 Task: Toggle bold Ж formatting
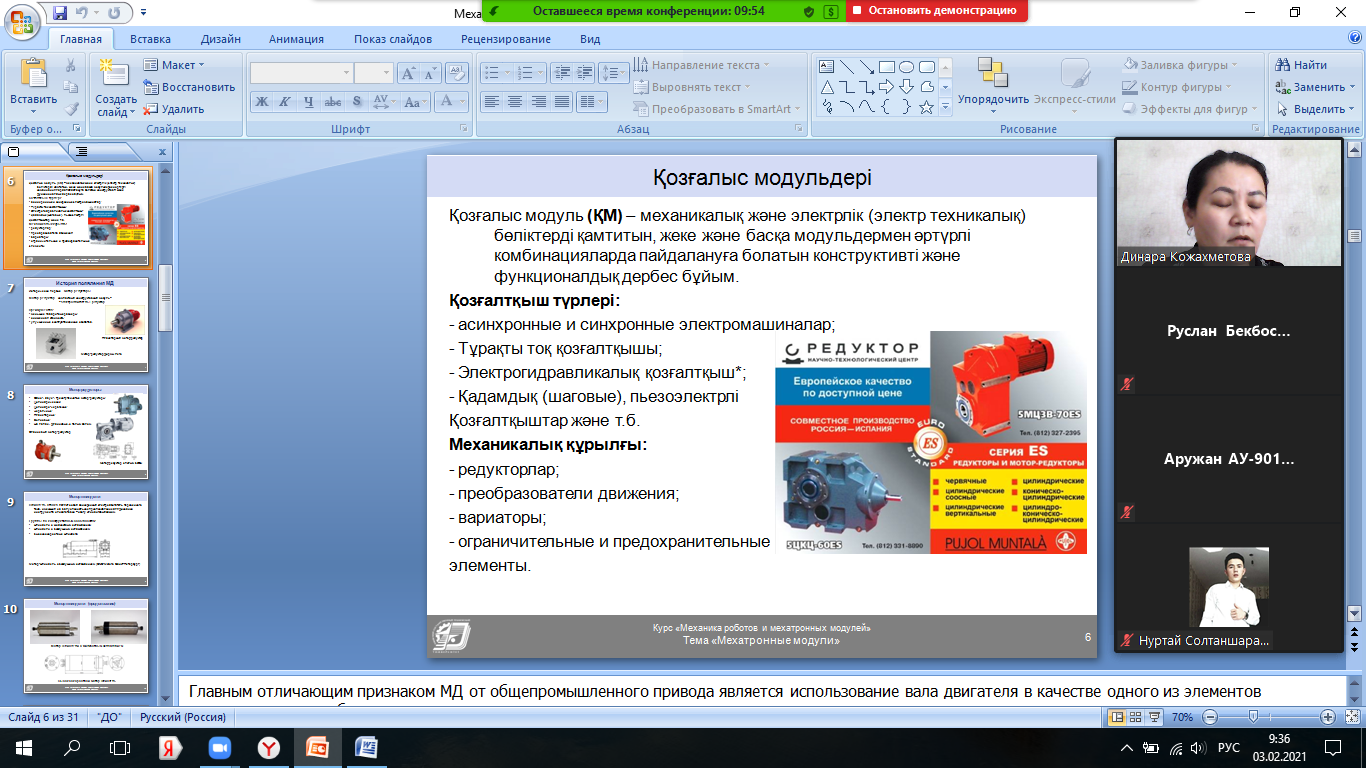click(262, 101)
